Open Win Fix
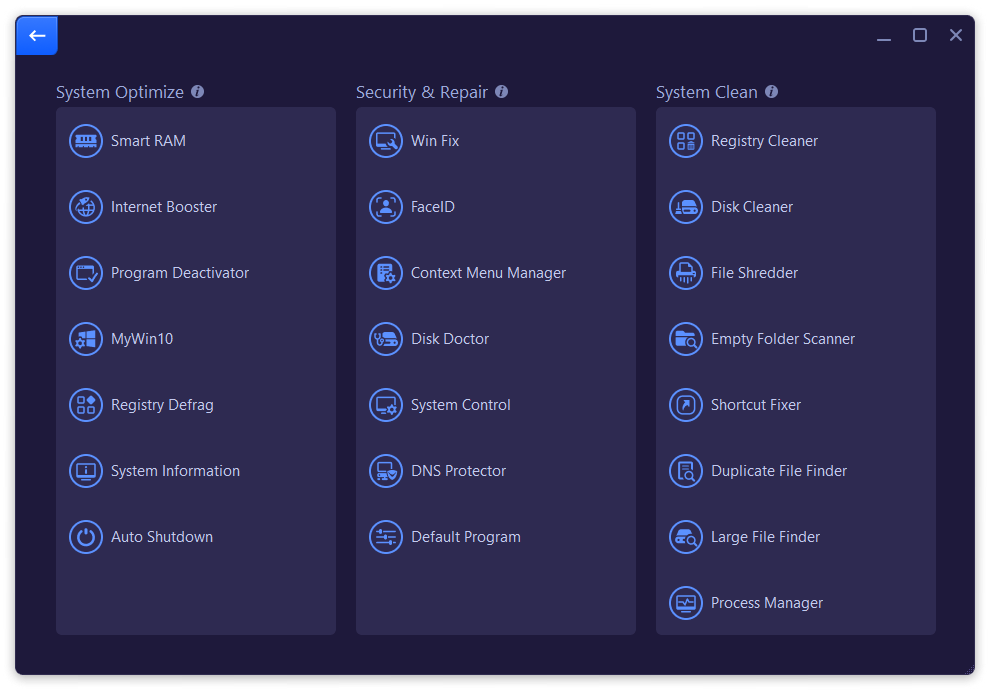This screenshot has width=990, height=690. pyautogui.click(x=435, y=141)
